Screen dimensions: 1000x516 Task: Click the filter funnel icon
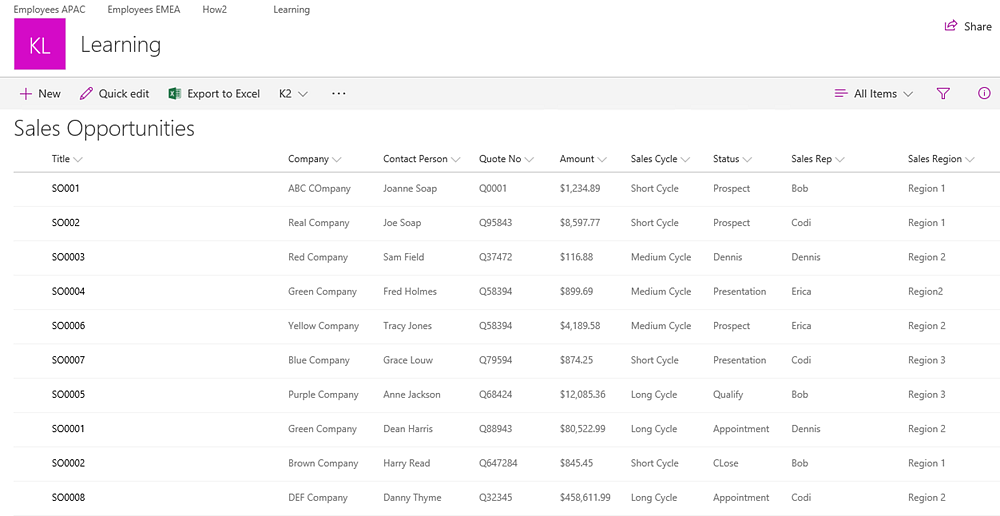(x=943, y=93)
